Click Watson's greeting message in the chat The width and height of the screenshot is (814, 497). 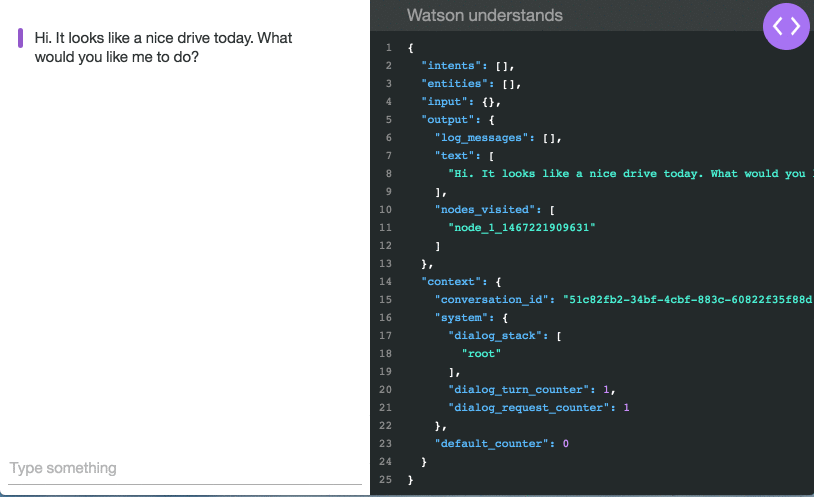pos(163,47)
